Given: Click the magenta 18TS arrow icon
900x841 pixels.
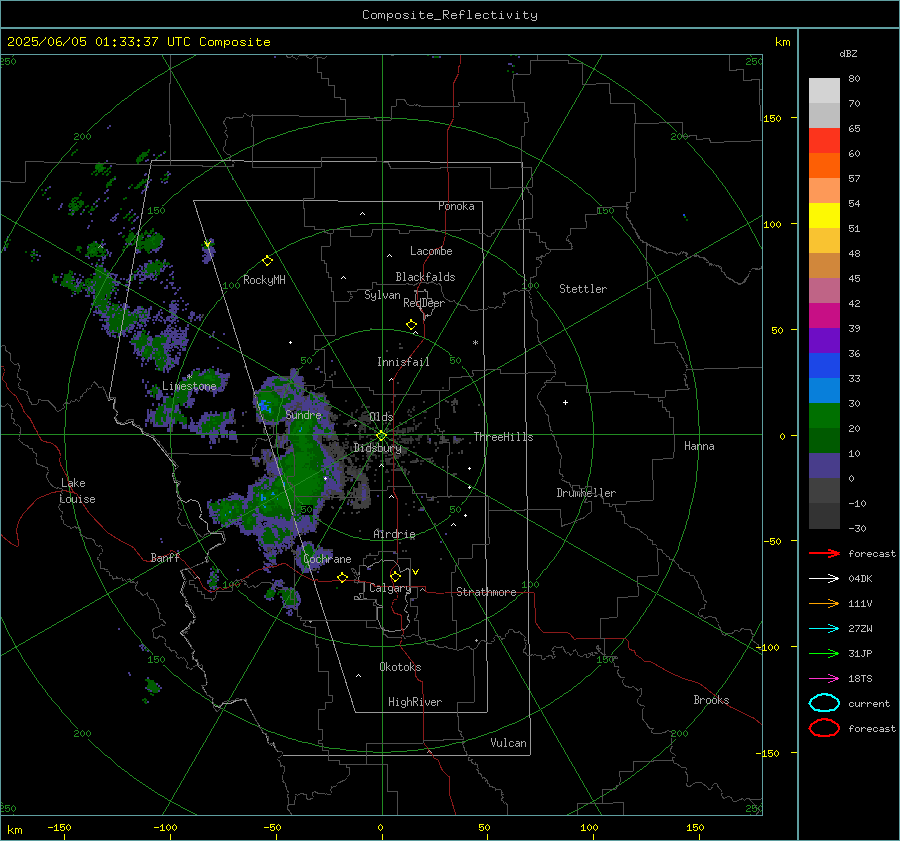Looking at the screenshot, I should pos(824,679).
